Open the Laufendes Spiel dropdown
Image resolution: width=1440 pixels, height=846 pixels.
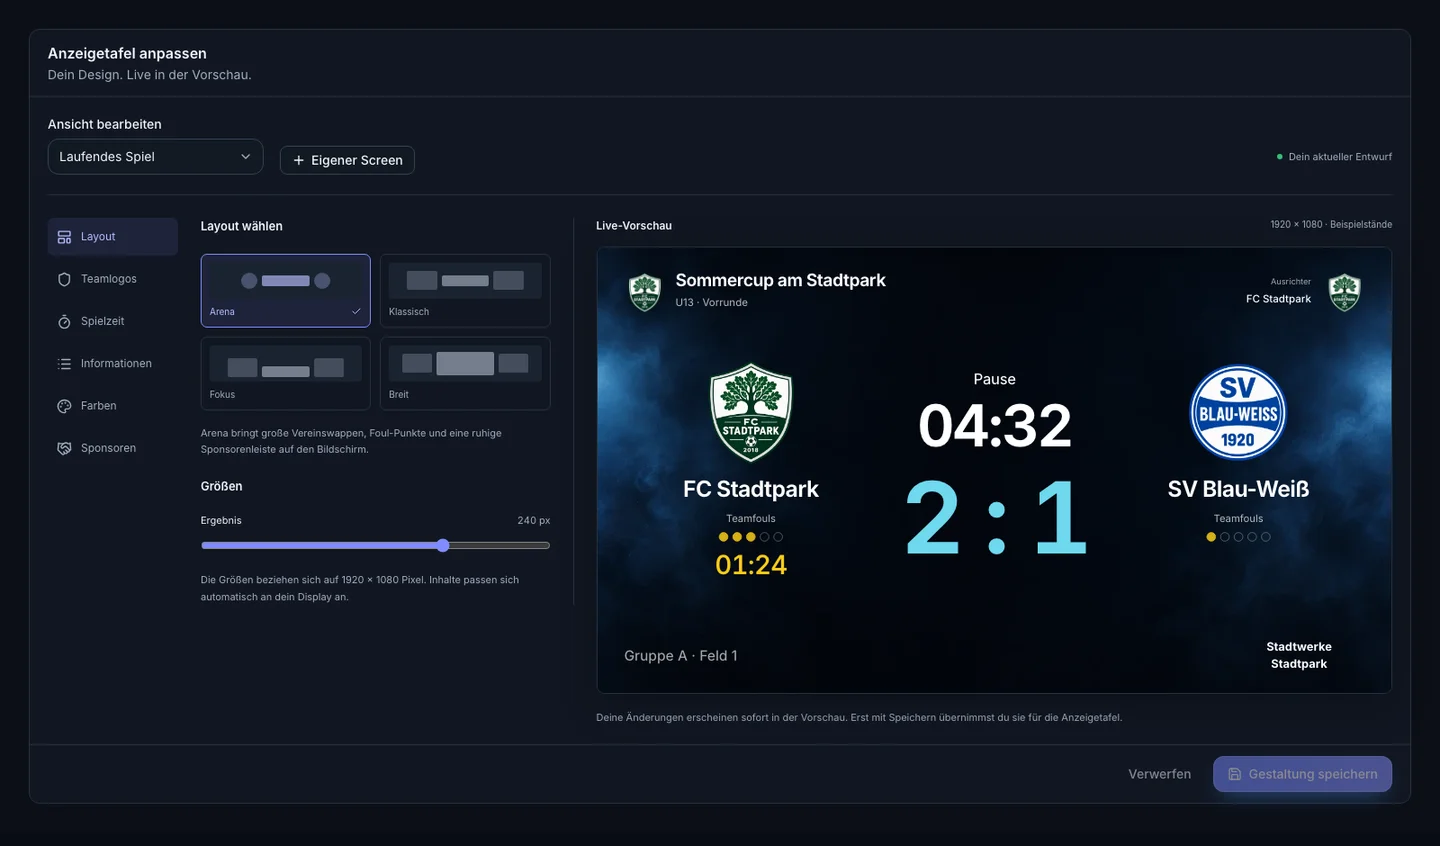click(155, 157)
